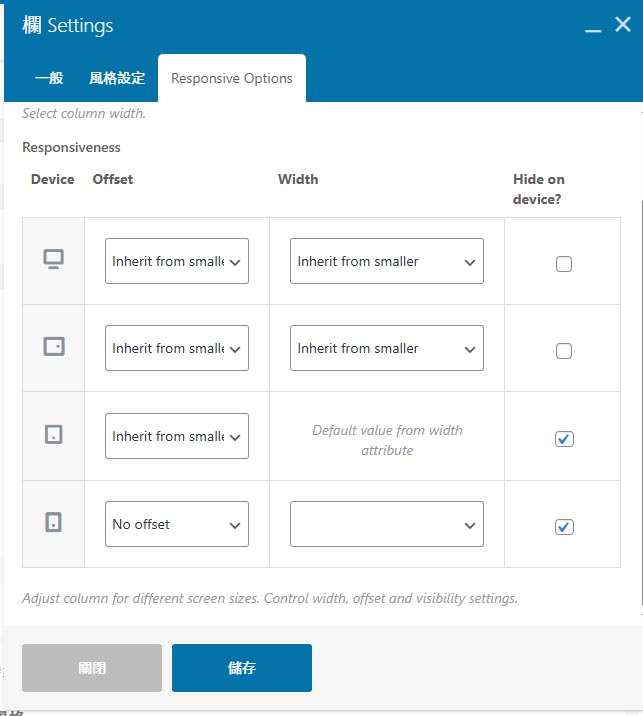This screenshot has width=643, height=716.
Task: Open the desktop Width dropdown
Action: tap(386, 261)
